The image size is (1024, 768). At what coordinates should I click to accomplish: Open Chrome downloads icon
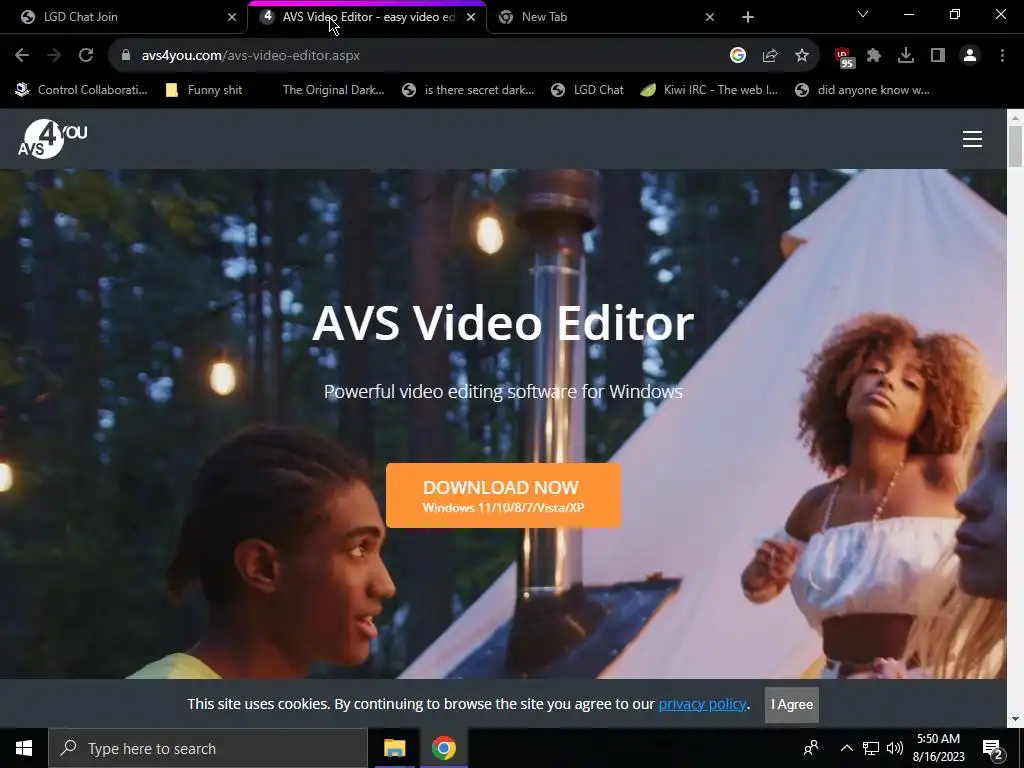[906, 56]
